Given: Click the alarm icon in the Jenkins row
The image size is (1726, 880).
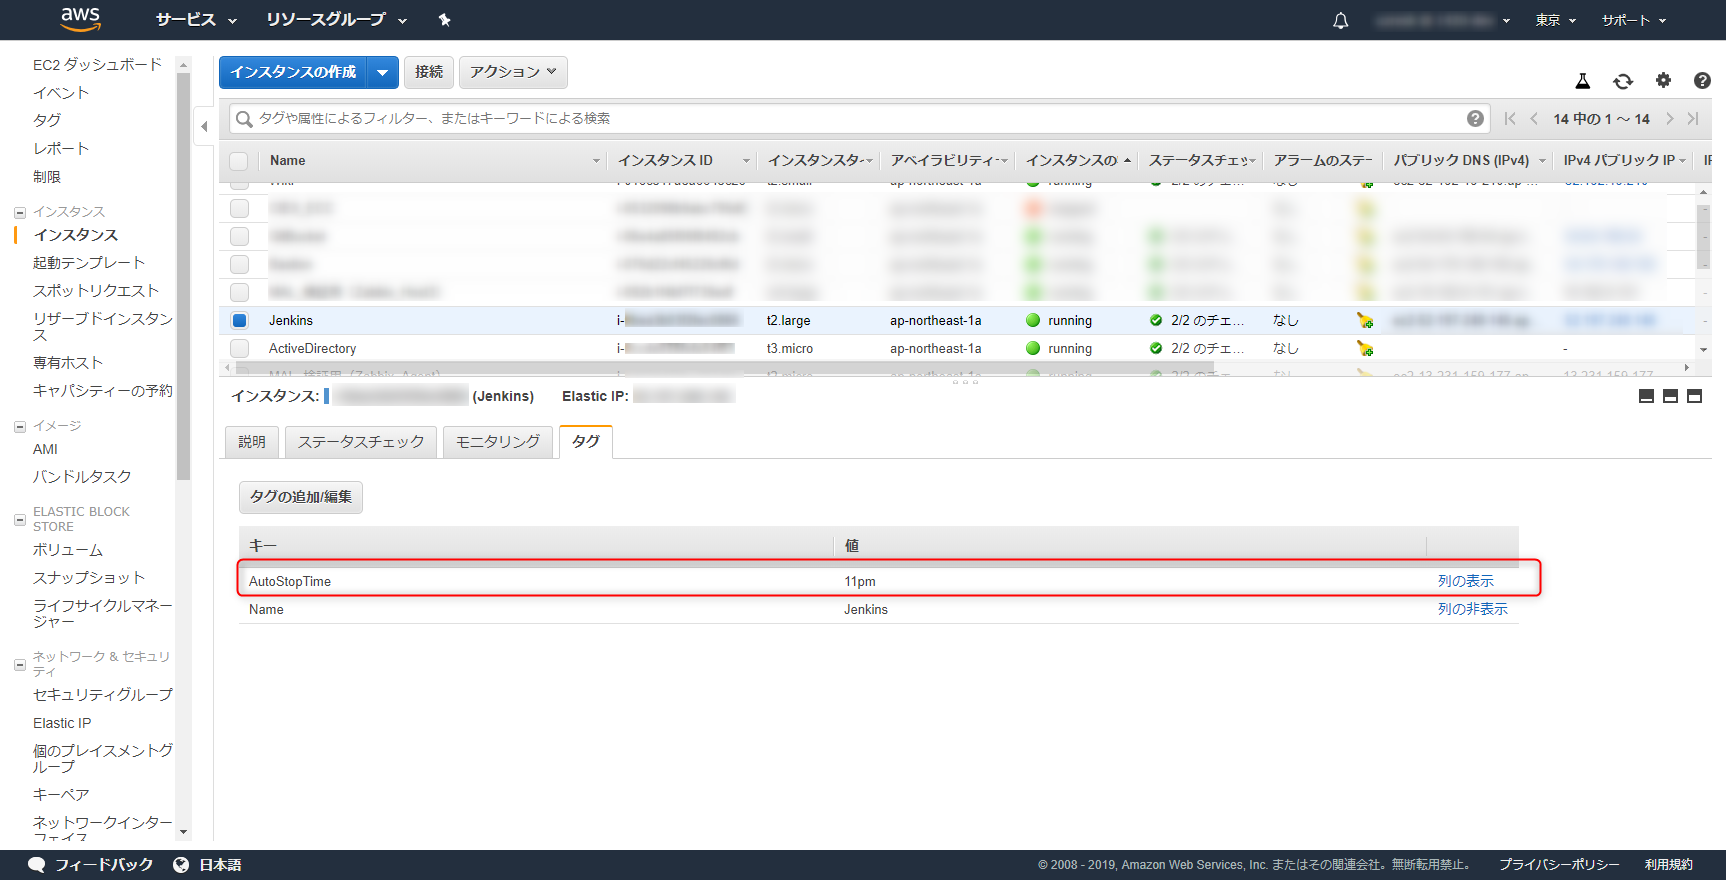Looking at the screenshot, I should (x=1365, y=320).
